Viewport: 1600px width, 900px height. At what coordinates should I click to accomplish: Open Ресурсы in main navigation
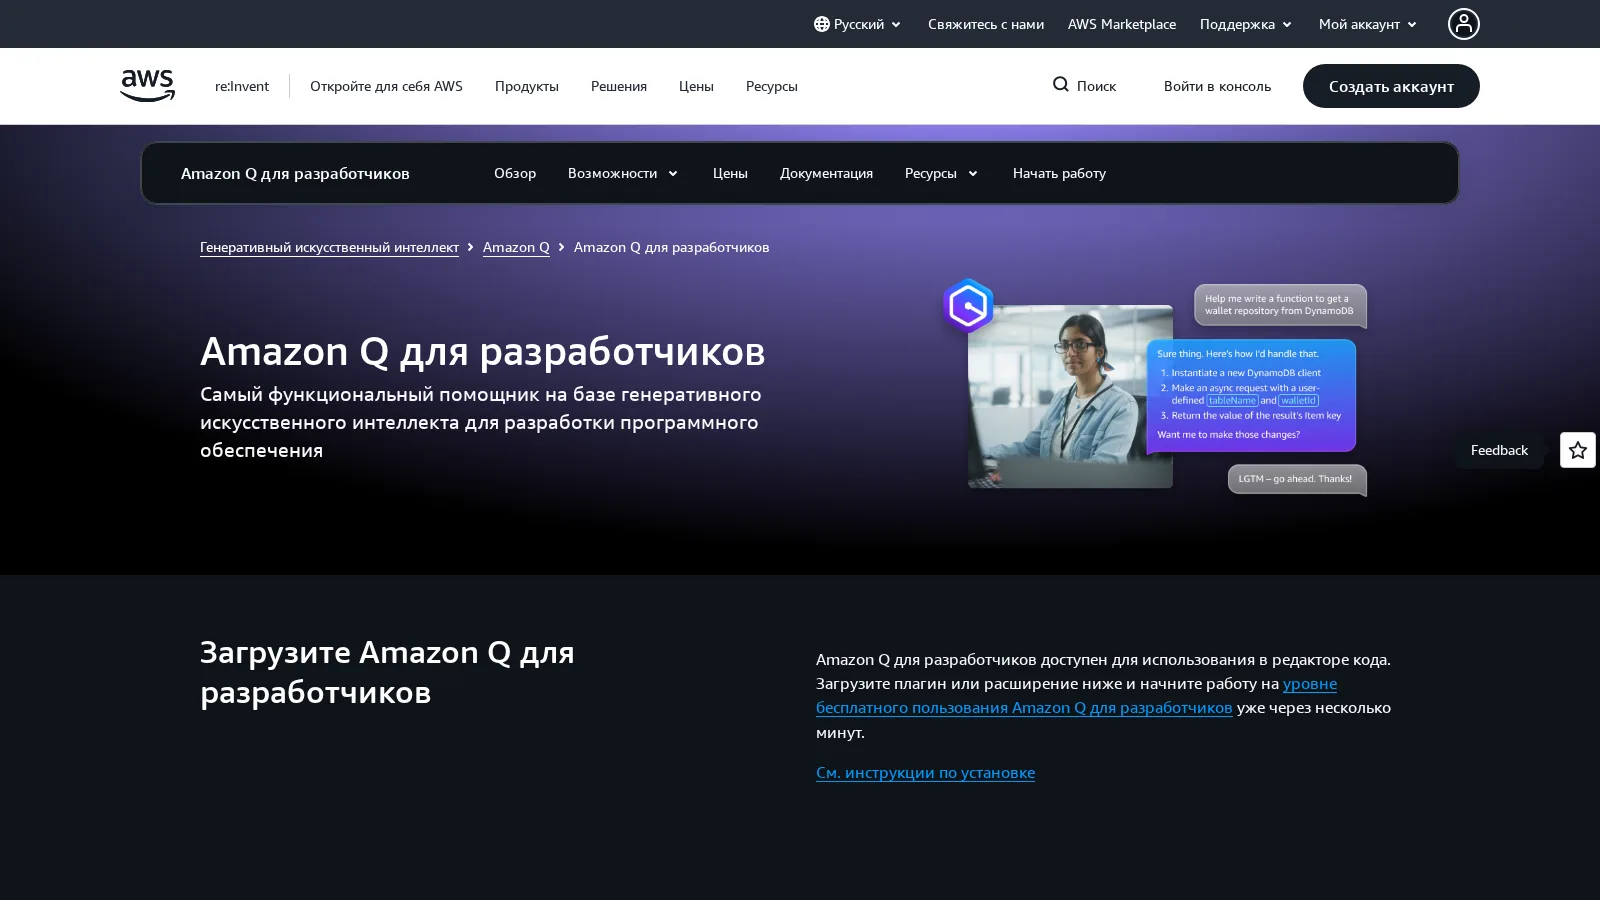772,86
